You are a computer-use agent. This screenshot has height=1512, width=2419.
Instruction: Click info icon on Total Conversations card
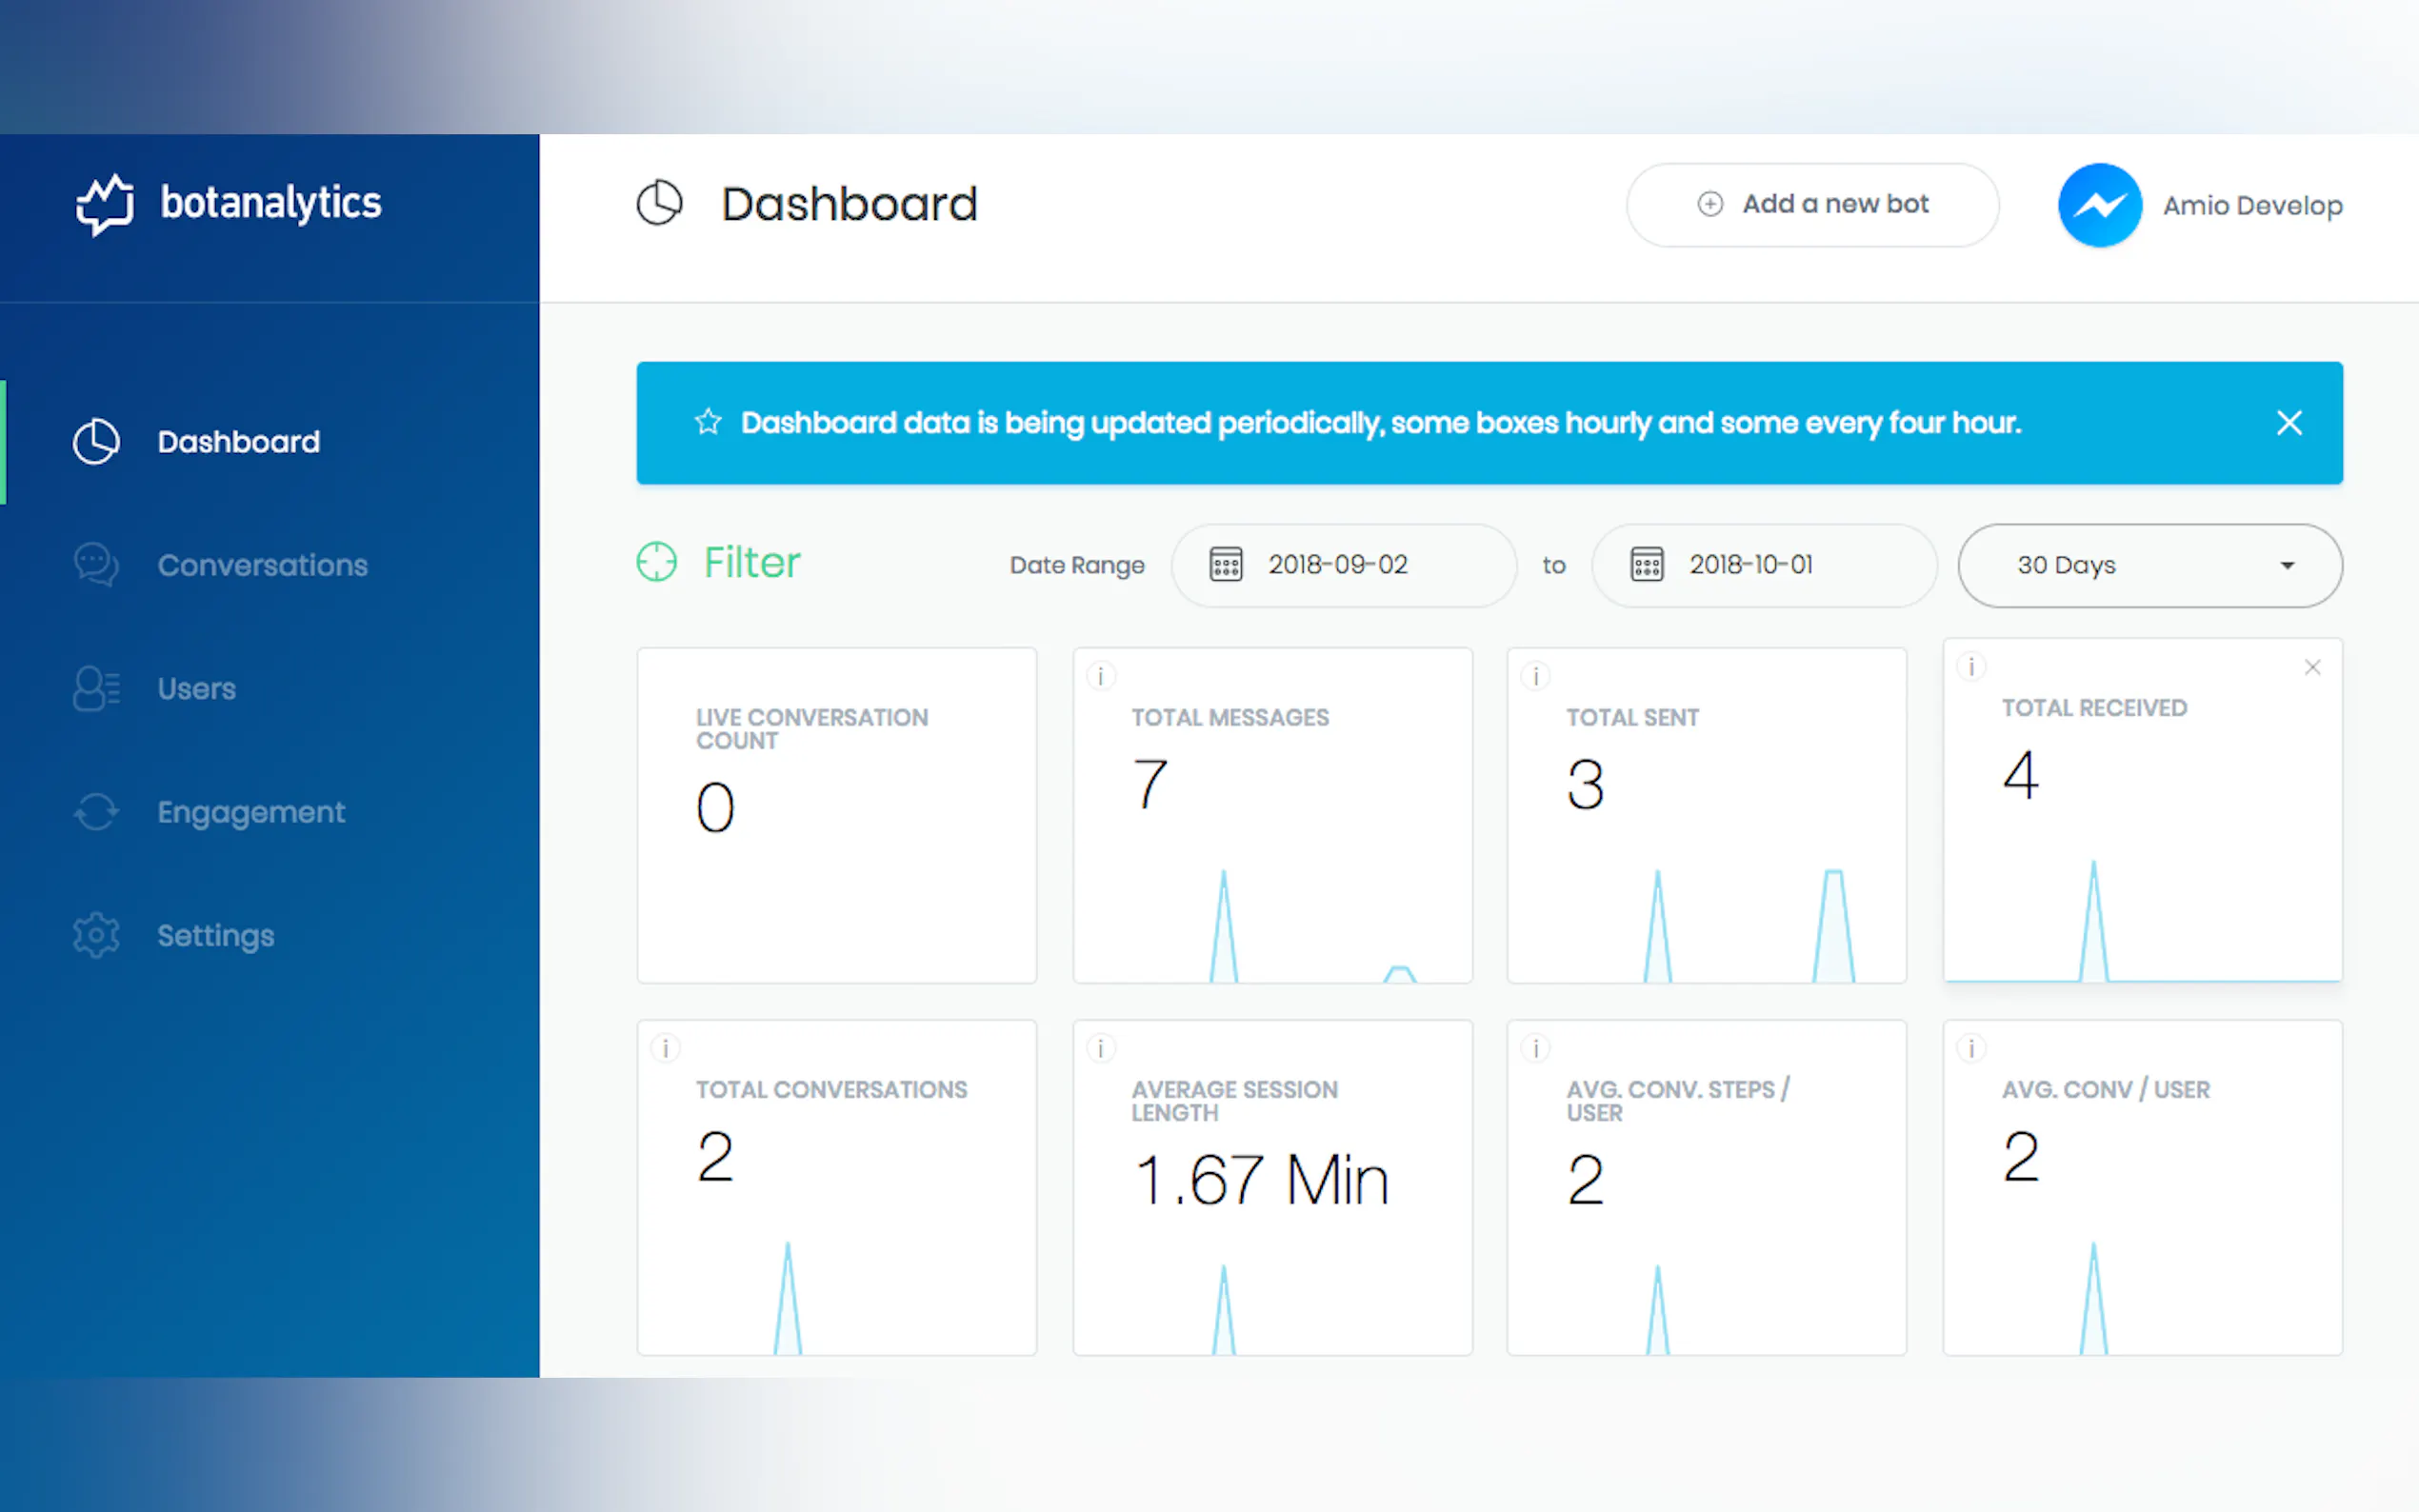(x=665, y=1048)
